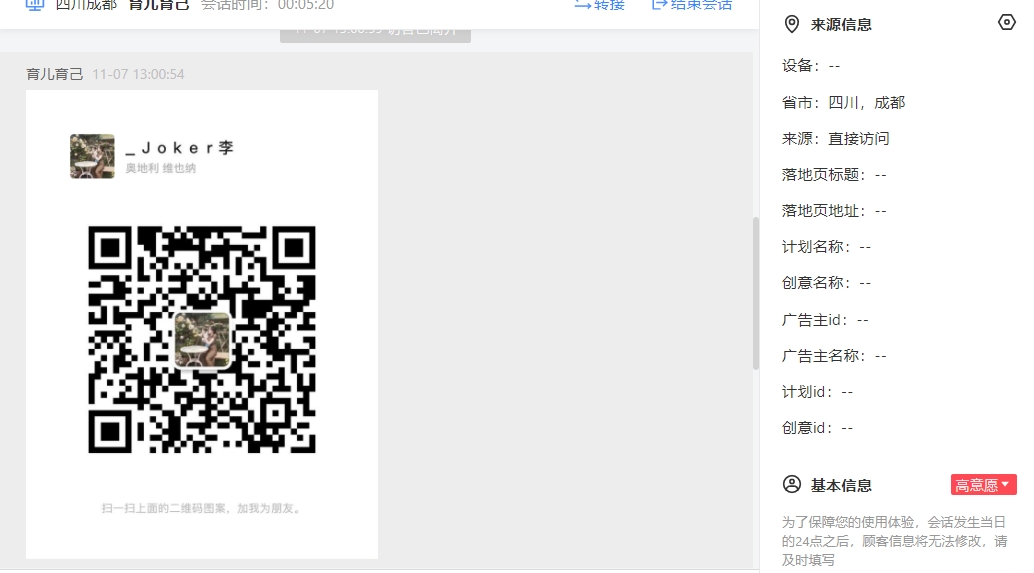Viewport: 1034px width, 573px height.
Task: Click the 育儿育己 sender name above message
Action: (x=55, y=75)
